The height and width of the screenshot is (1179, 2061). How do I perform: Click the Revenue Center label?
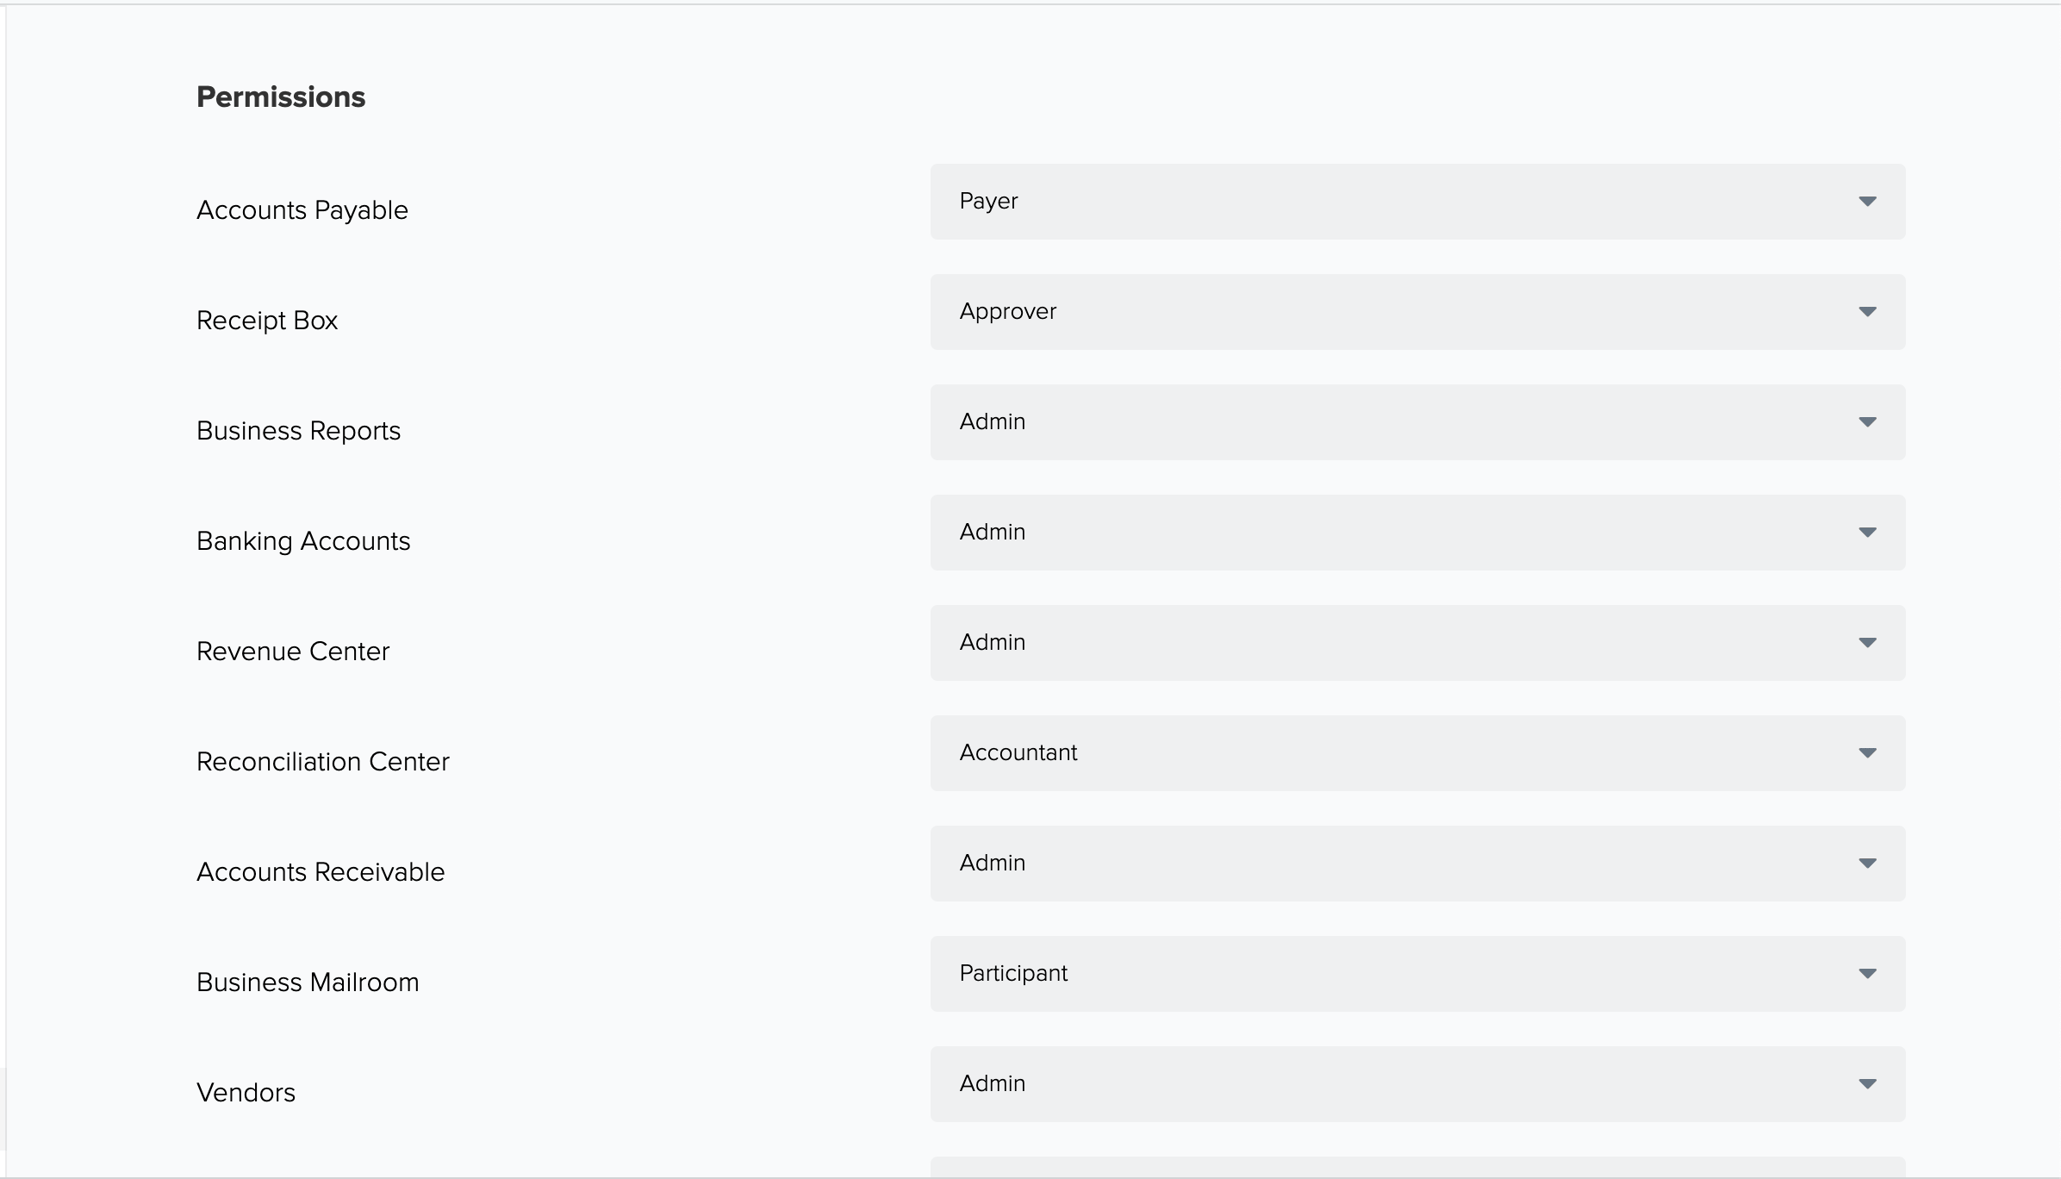(293, 651)
